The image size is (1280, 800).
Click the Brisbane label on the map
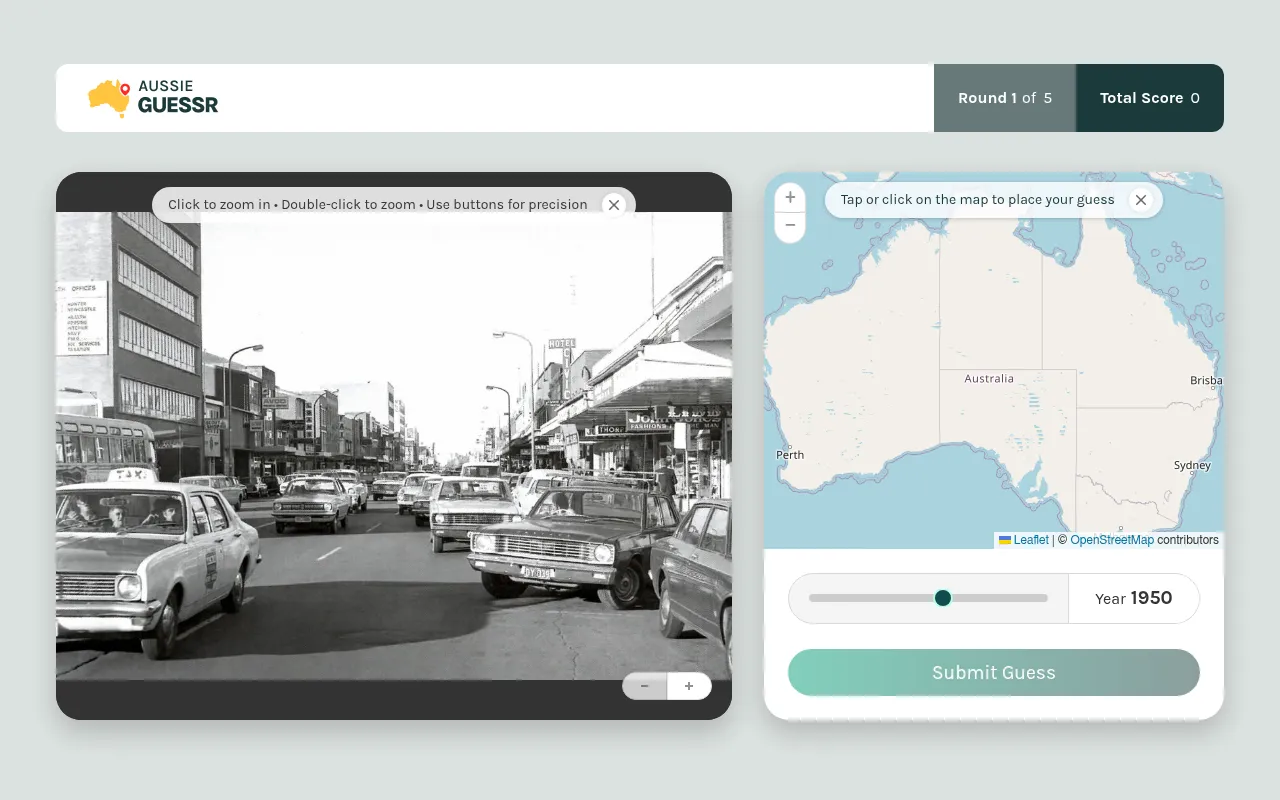pyautogui.click(x=1207, y=380)
